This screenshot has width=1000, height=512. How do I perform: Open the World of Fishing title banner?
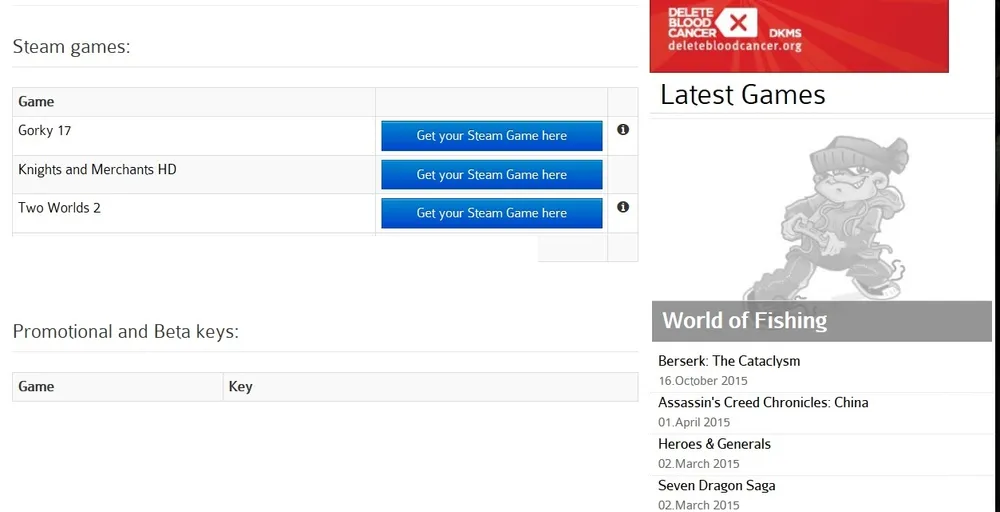coord(745,321)
